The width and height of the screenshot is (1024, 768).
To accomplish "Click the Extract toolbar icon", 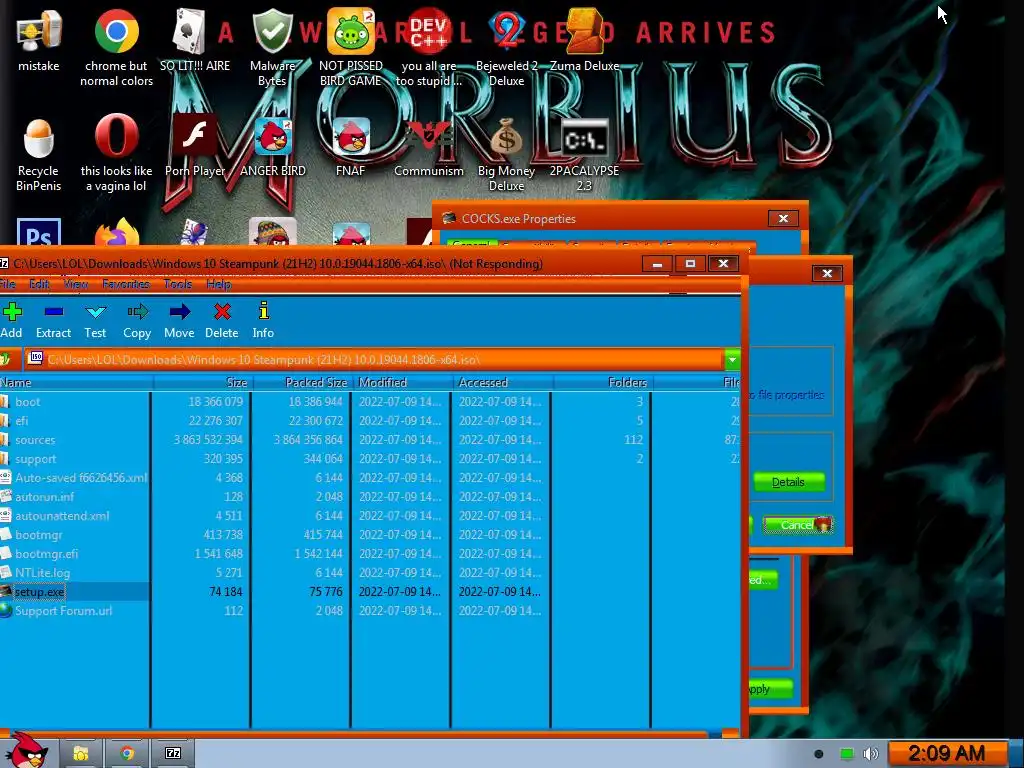I will click(x=54, y=321).
